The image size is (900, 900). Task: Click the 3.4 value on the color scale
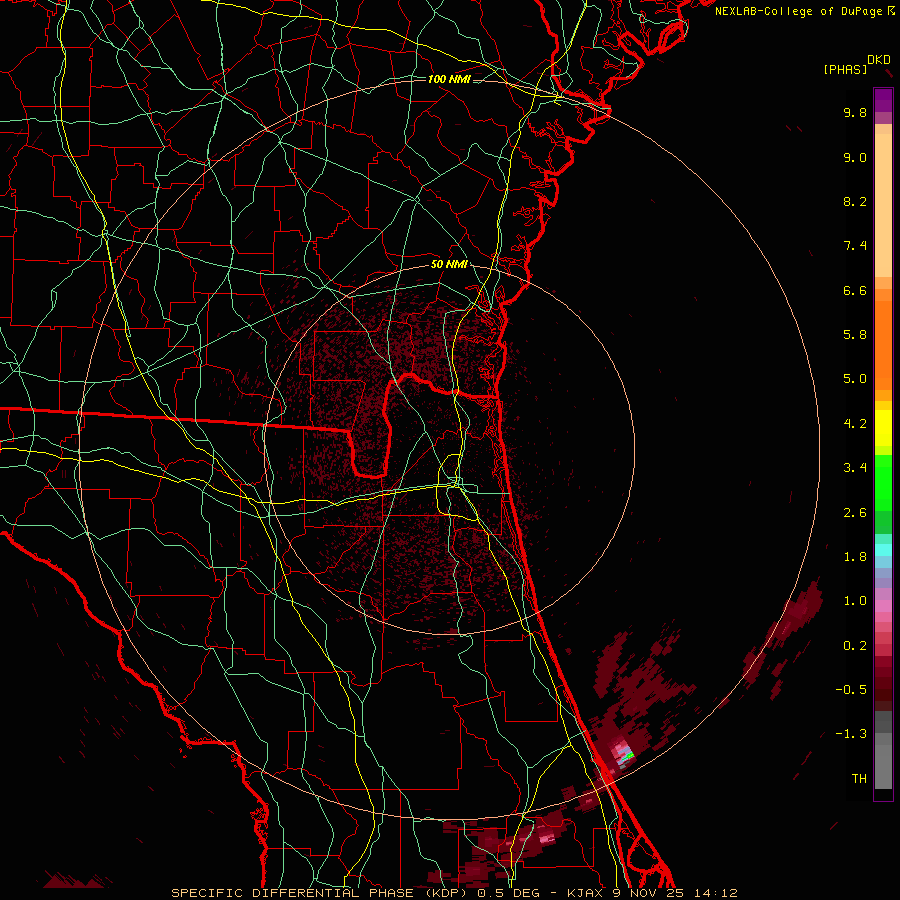pyautogui.click(x=855, y=468)
